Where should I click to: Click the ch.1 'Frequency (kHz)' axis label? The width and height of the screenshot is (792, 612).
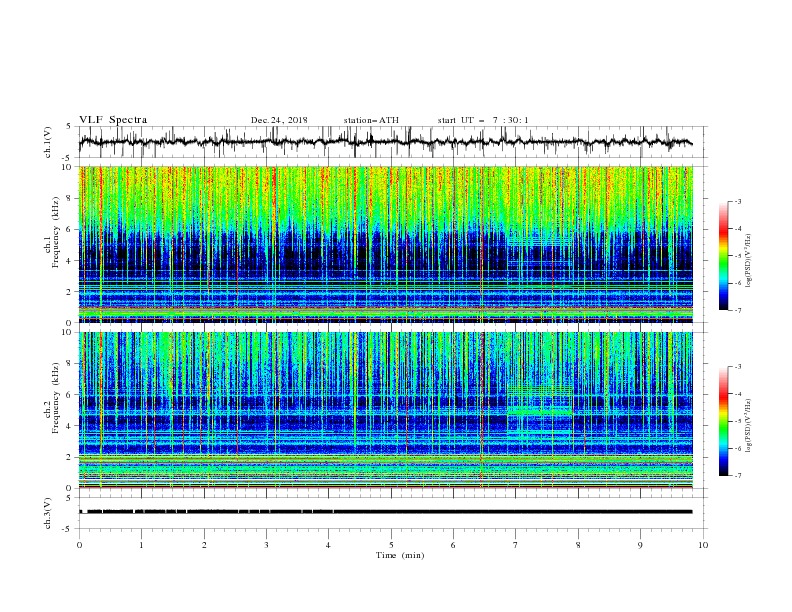pos(56,233)
